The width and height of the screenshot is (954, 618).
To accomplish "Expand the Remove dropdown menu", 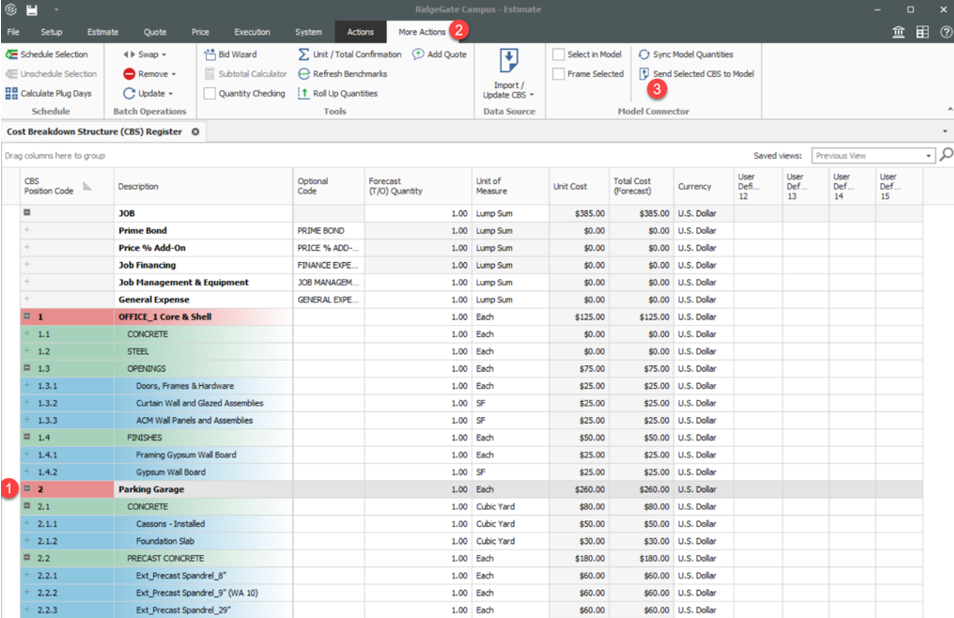I will click(x=173, y=74).
